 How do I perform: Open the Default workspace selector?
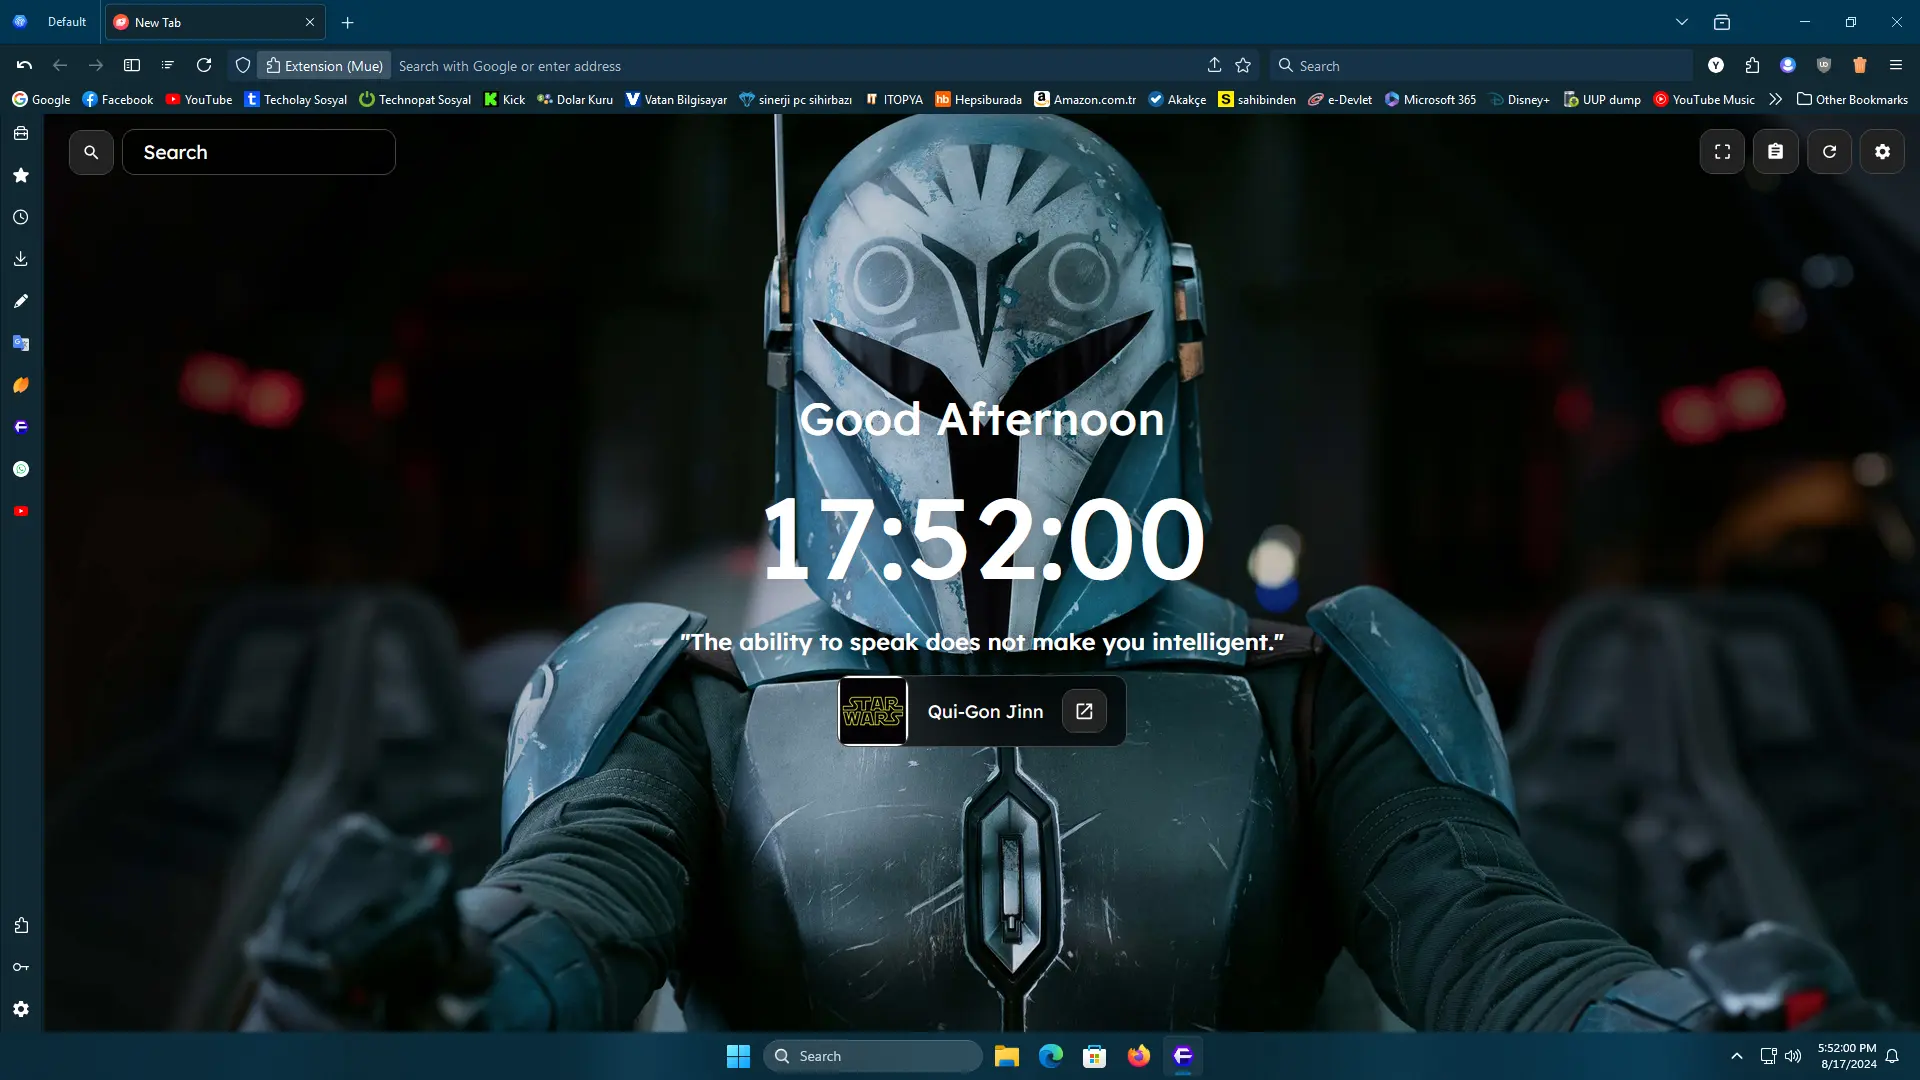click(50, 22)
